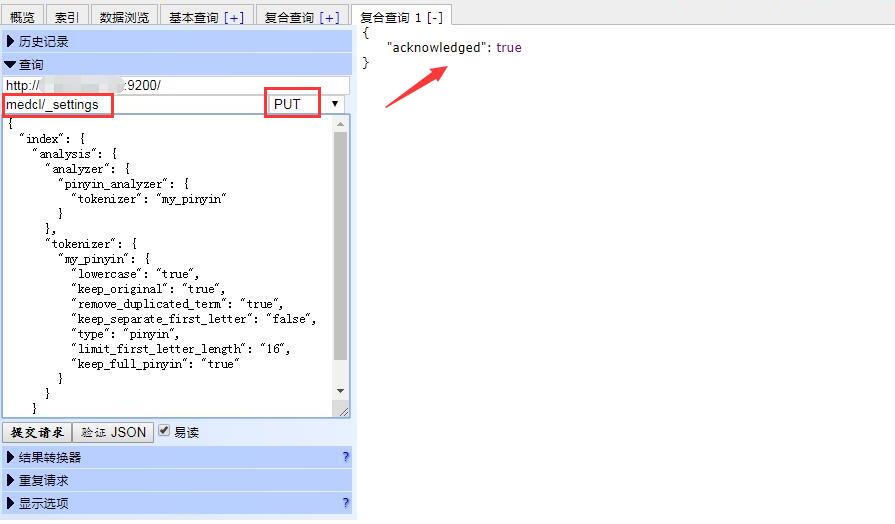Click the body editor scrollbar thumb
This screenshot has height=524, width=895.
point(340,246)
